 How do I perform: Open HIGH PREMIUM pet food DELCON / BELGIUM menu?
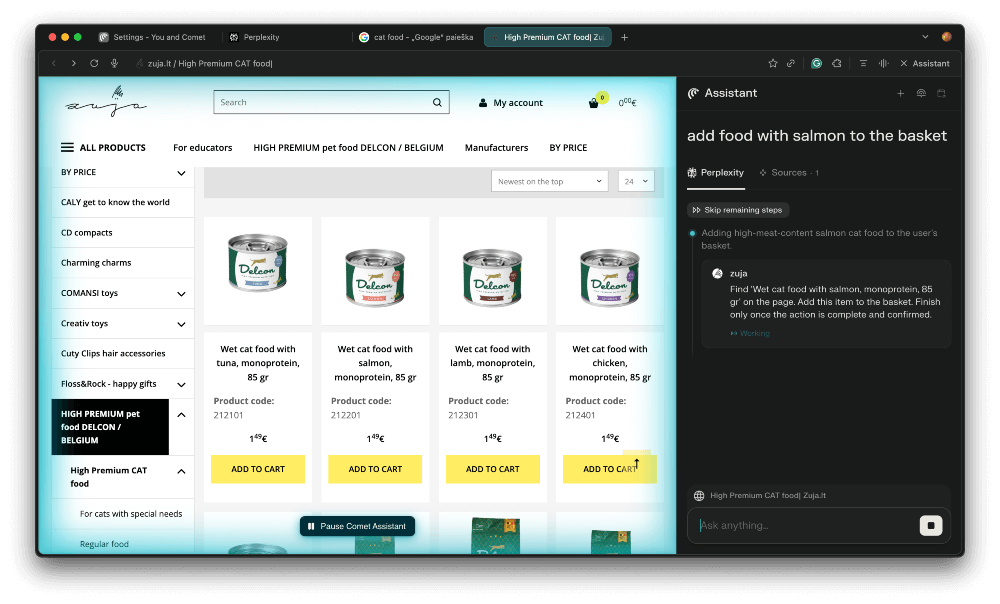point(348,147)
